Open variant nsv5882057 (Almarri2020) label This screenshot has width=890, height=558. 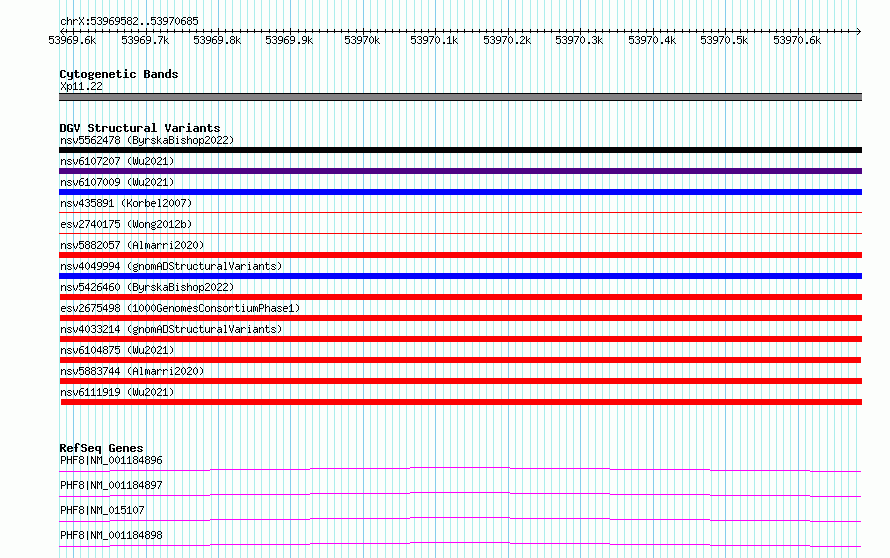132,245
